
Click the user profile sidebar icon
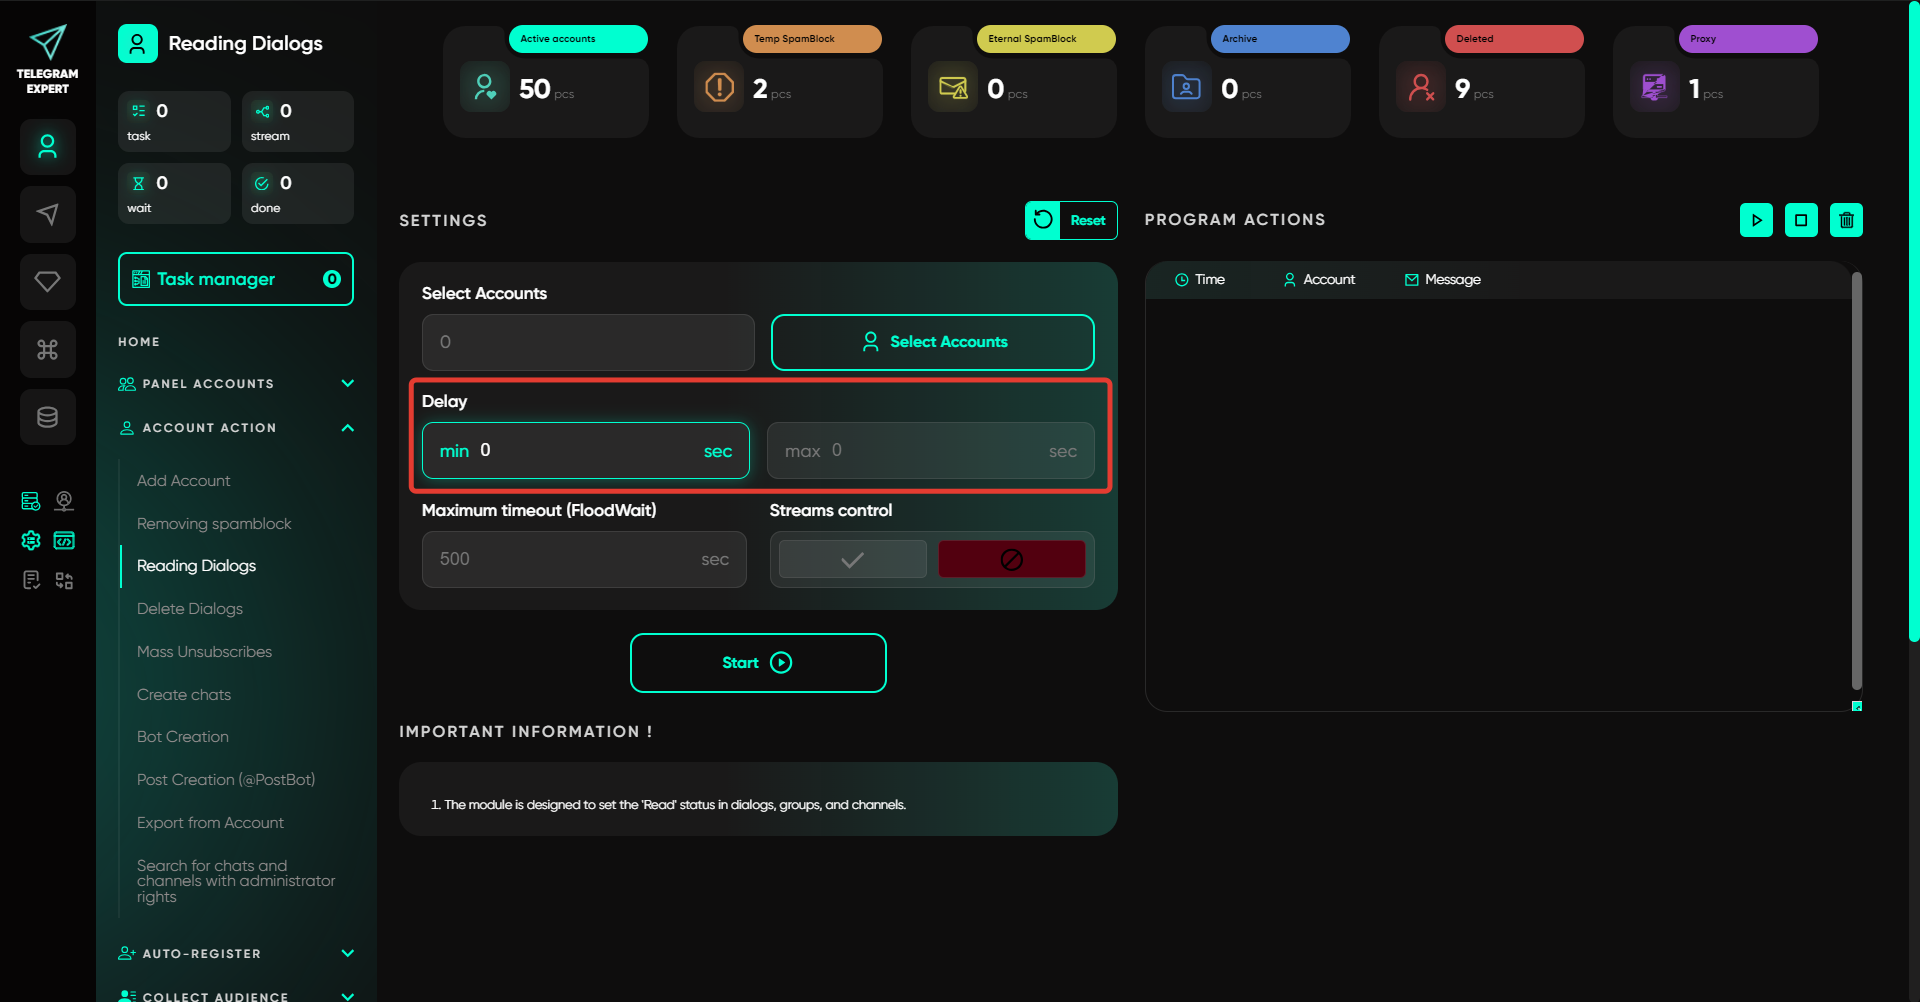pyautogui.click(x=47, y=147)
